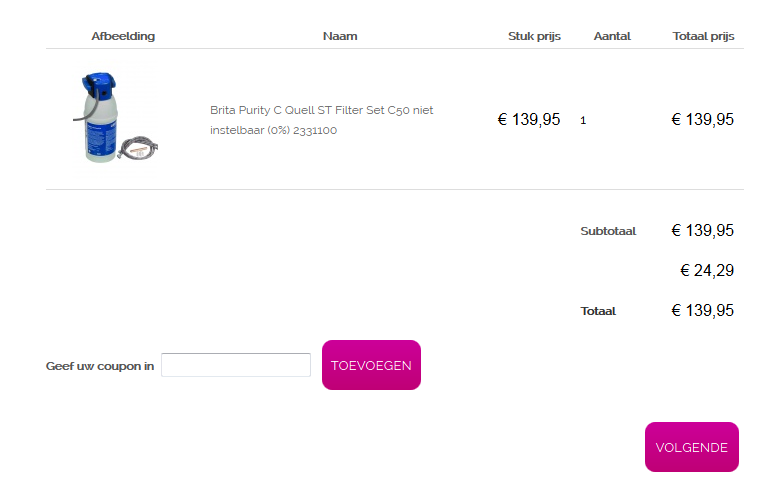Image resolution: width=775 pixels, height=502 pixels.
Task: Click the hose shown in product image
Action: point(139,150)
